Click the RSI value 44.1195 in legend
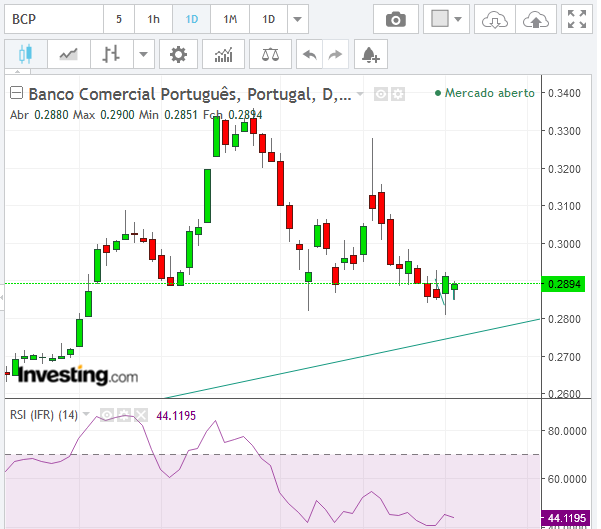Image resolution: width=601 pixels, height=529 pixels. click(176, 416)
